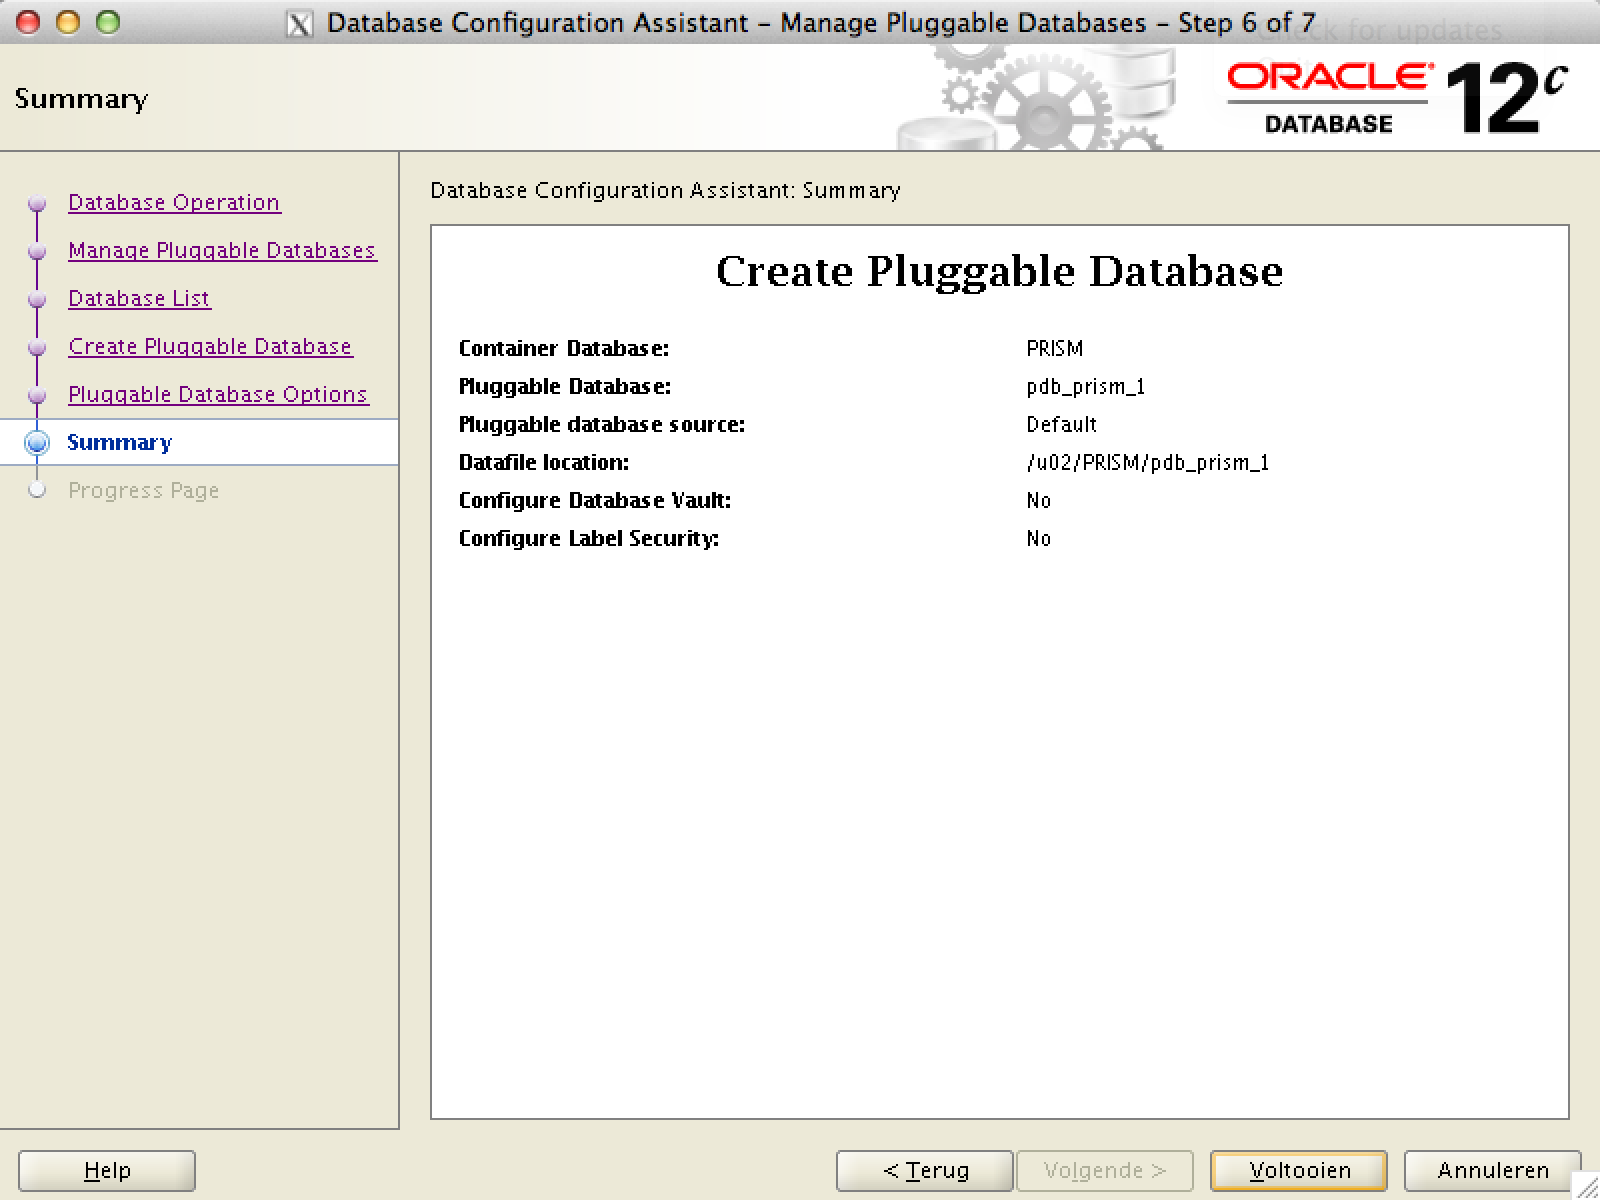1600x1200 pixels.
Task: Click the /u02/PRISM/pdb_prism_1 datafile path
Action: 1148,463
